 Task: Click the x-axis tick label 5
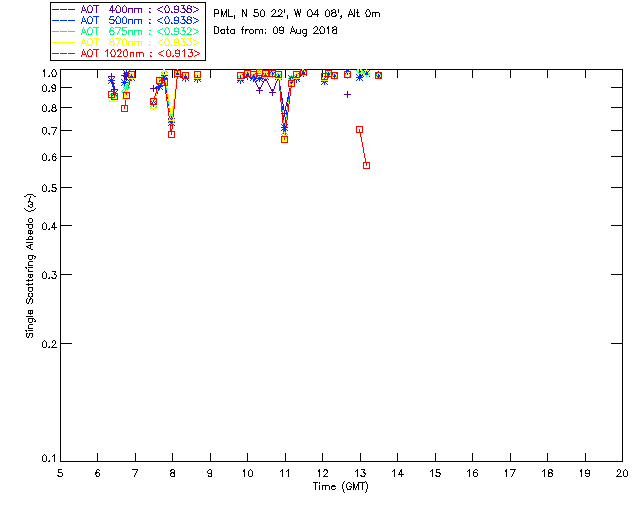(60, 473)
